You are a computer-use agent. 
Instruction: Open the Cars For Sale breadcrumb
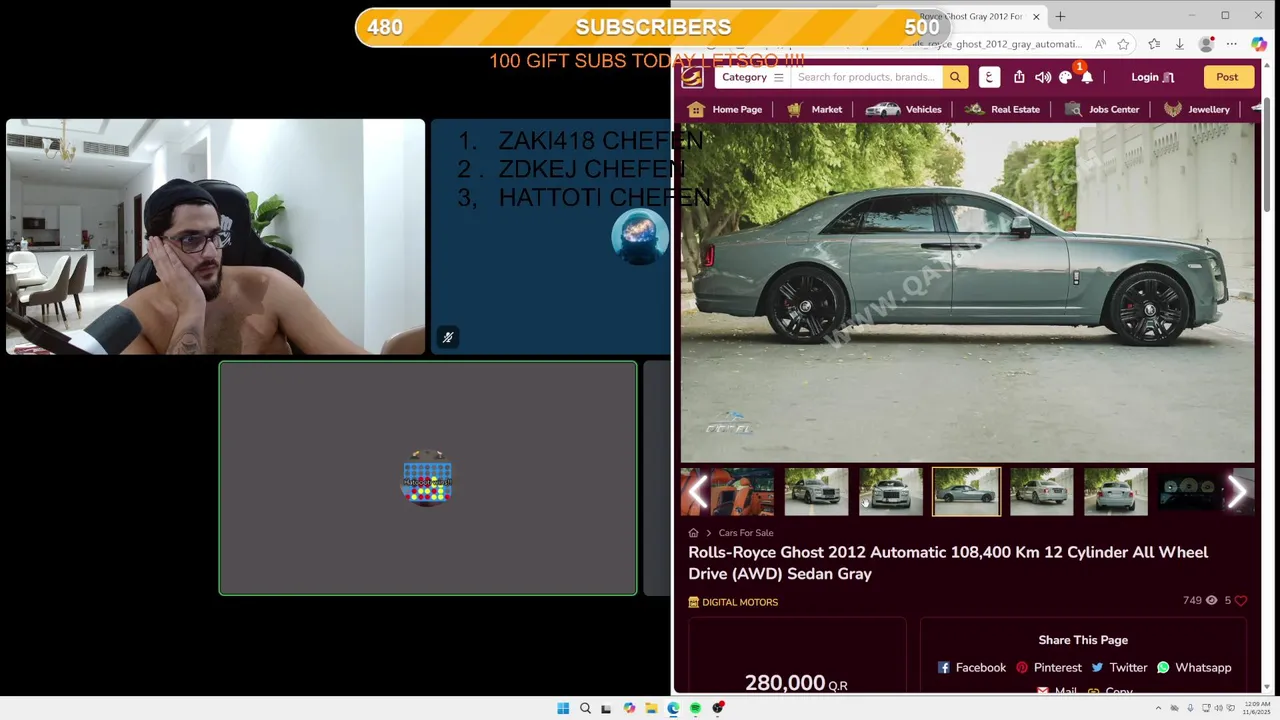pyautogui.click(x=746, y=533)
